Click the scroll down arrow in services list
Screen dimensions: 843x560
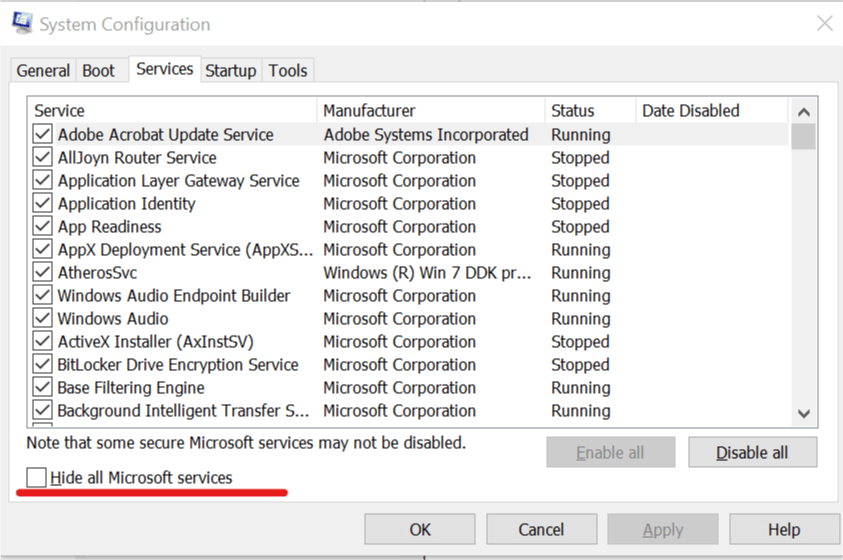(x=804, y=414)
